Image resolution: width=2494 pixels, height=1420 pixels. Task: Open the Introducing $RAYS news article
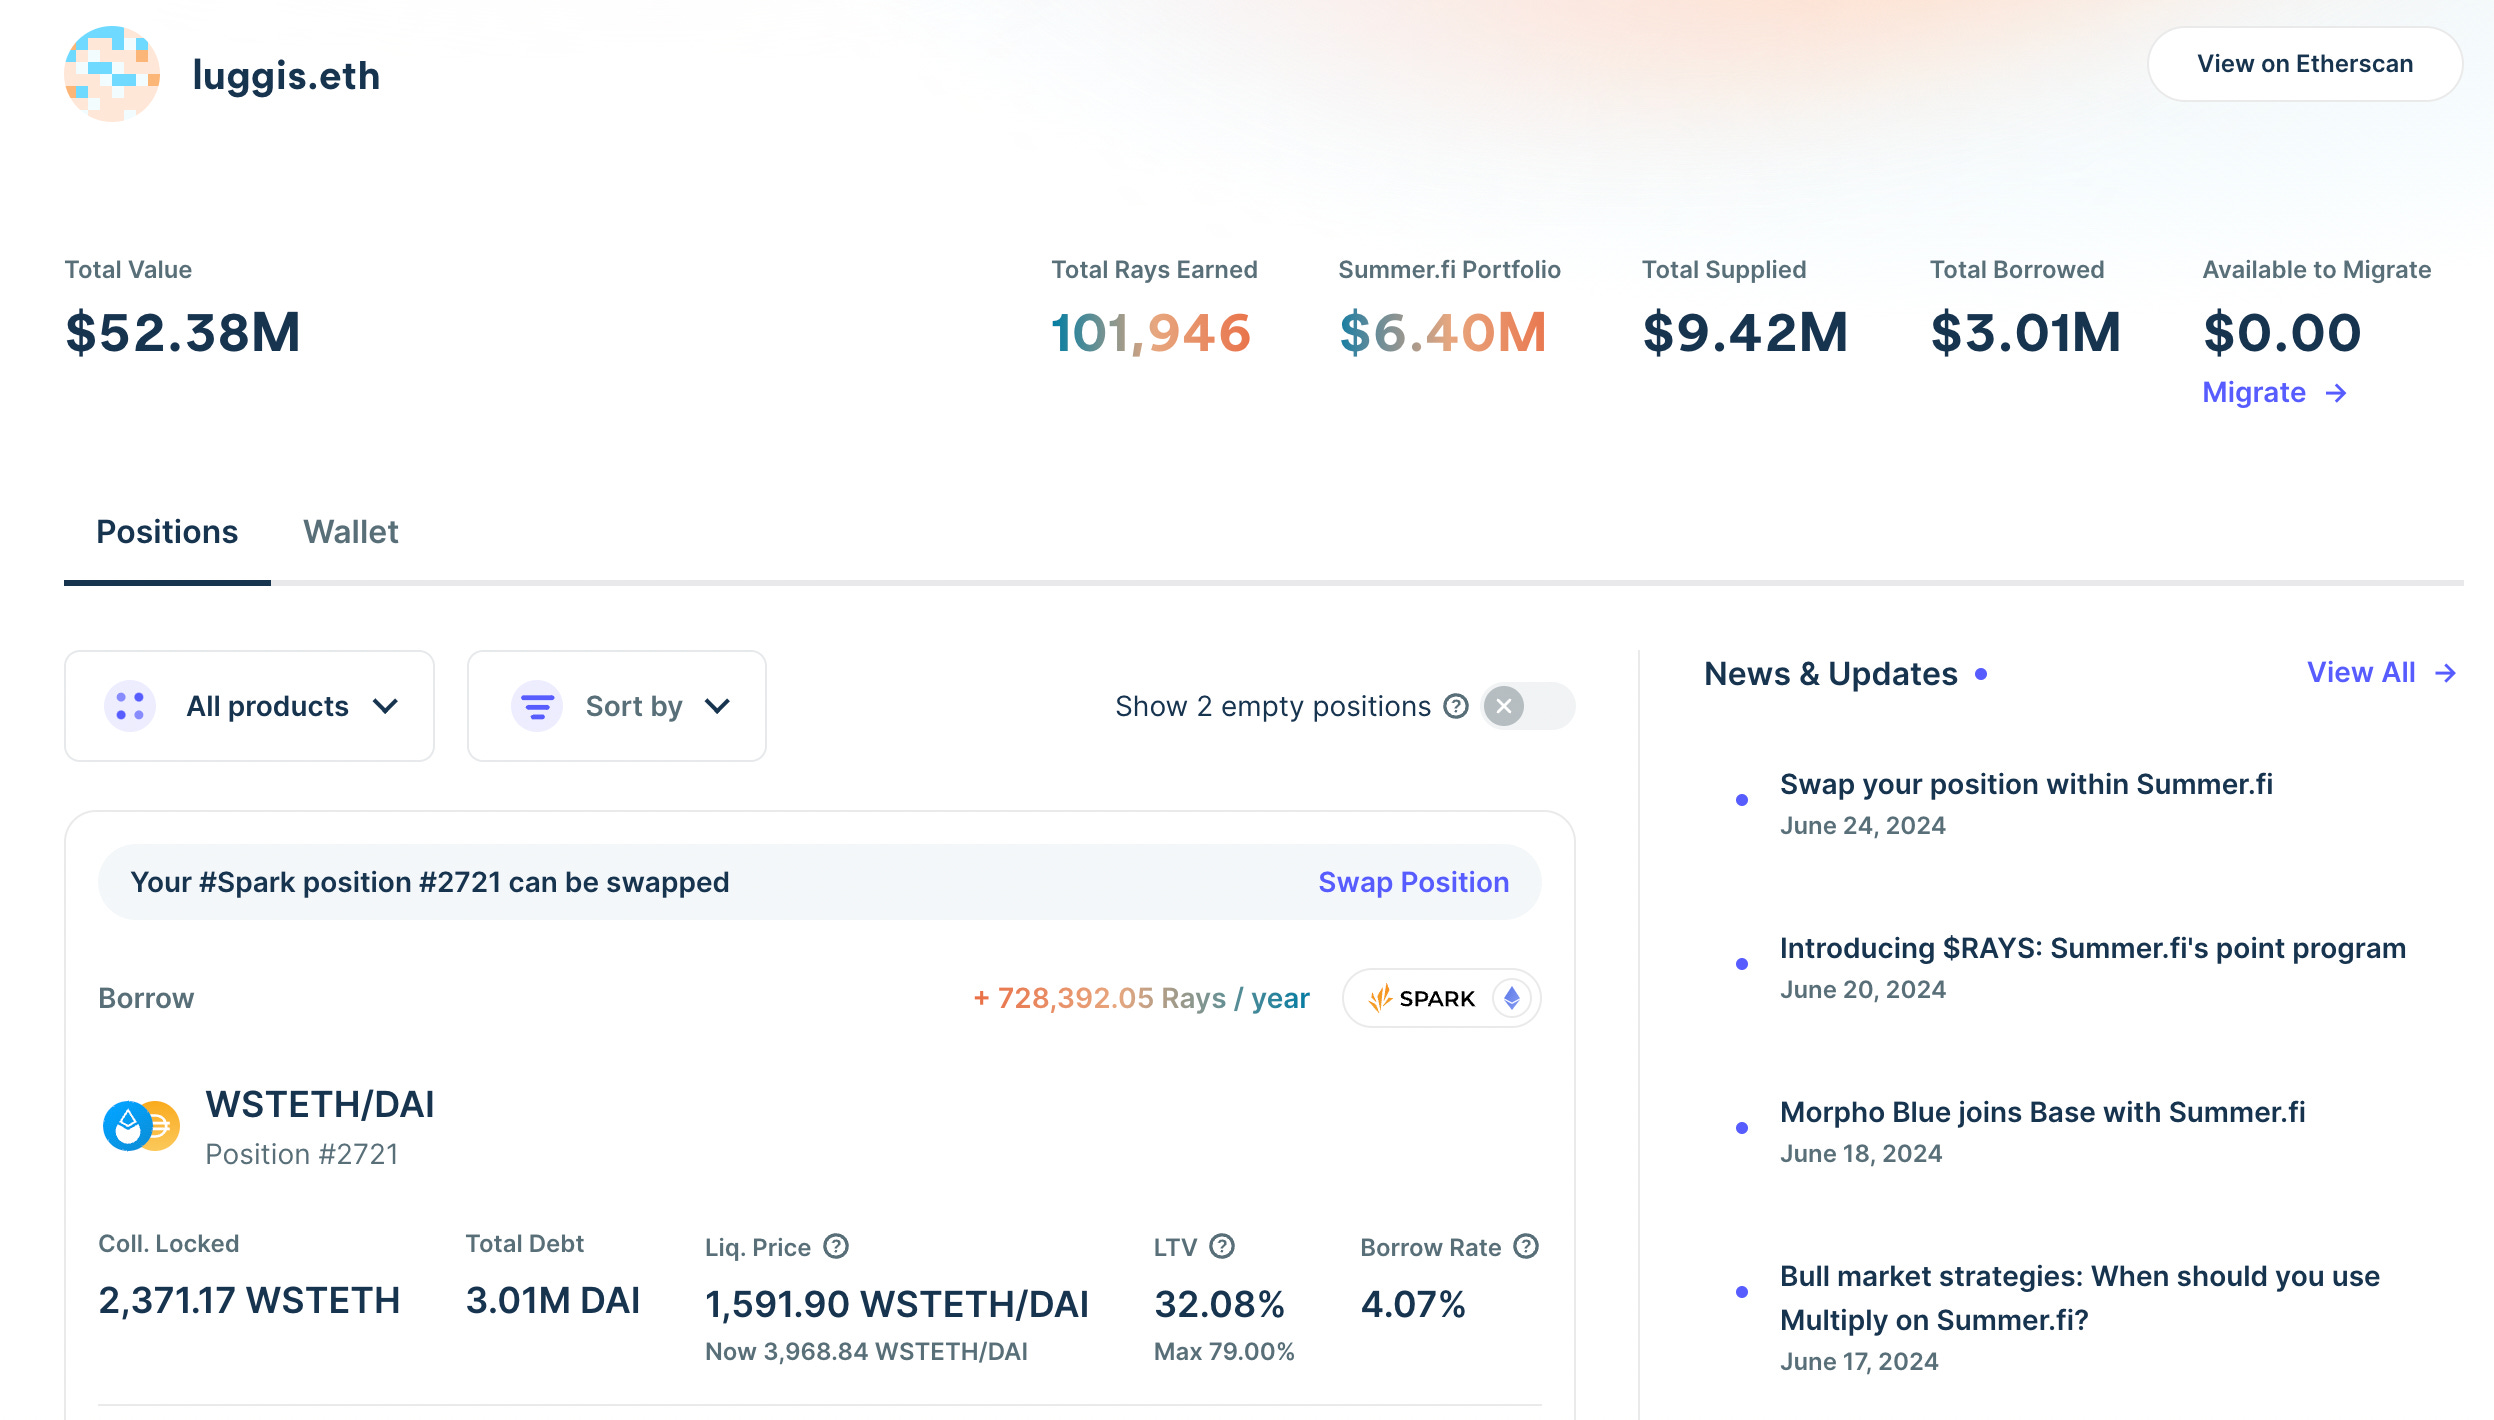tap(2092, 948)
